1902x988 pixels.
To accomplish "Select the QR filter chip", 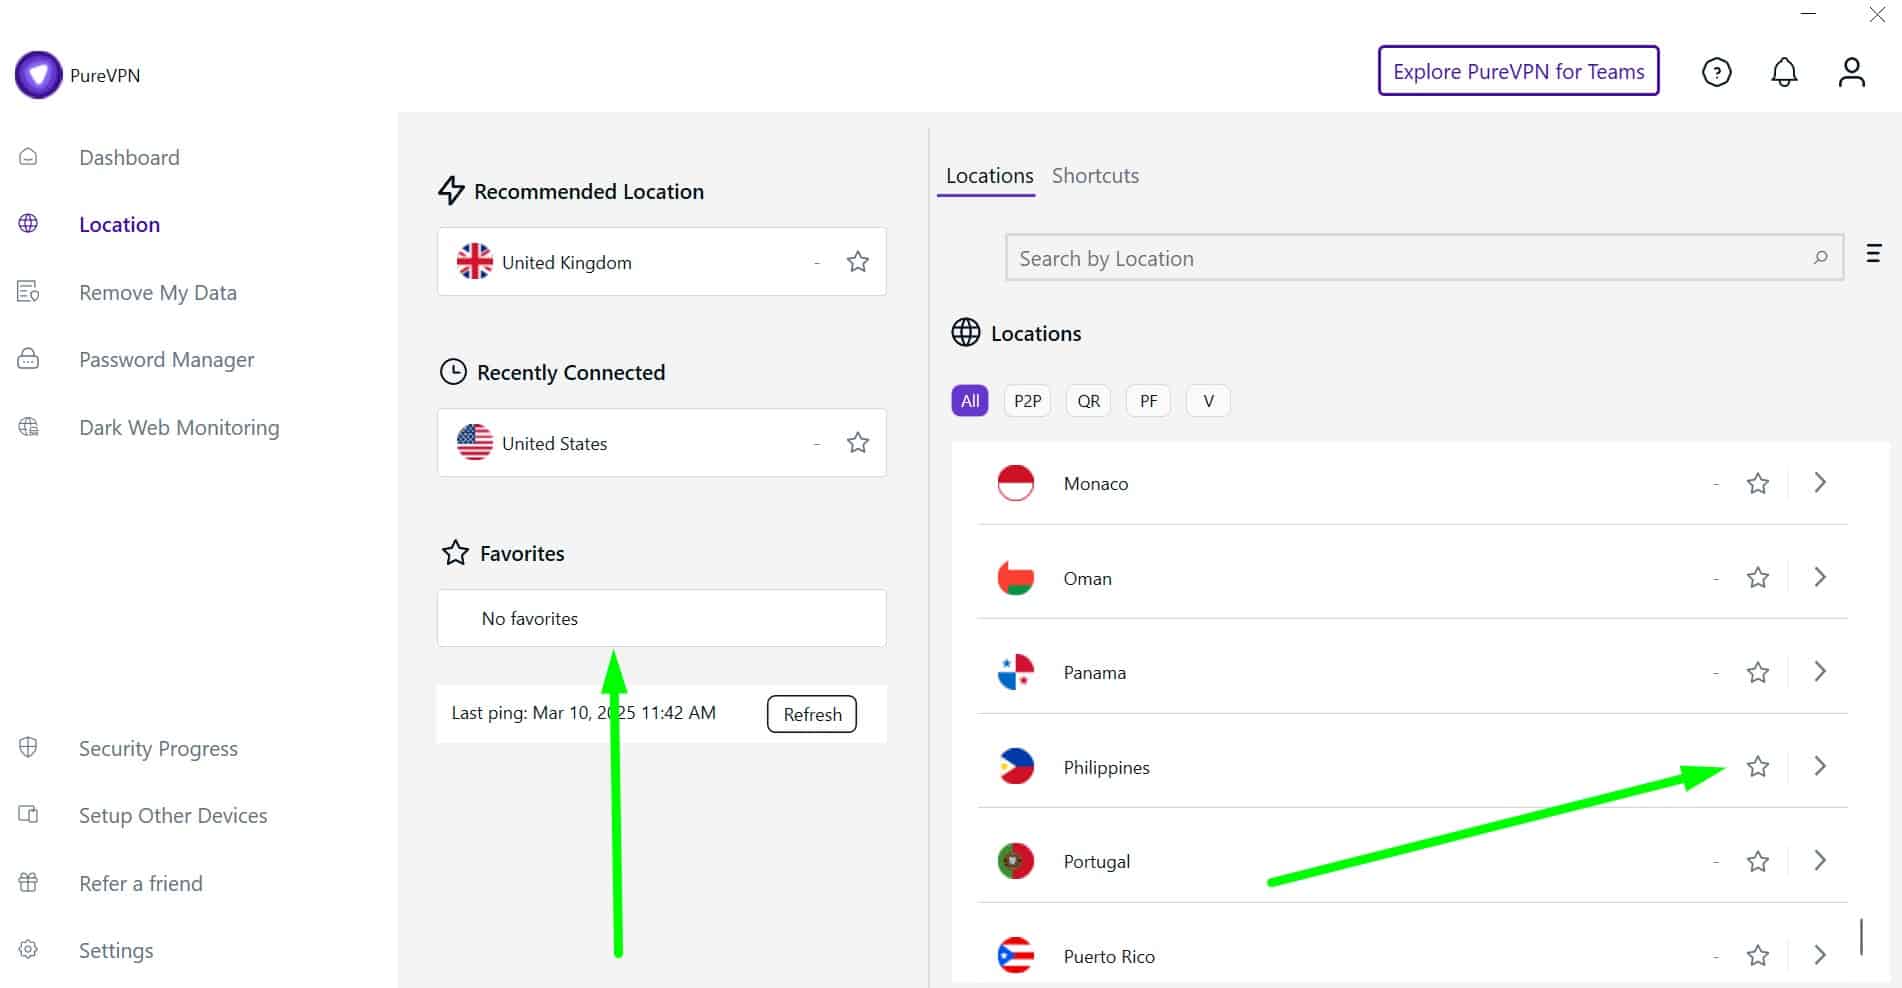I will coord(1088,401).
